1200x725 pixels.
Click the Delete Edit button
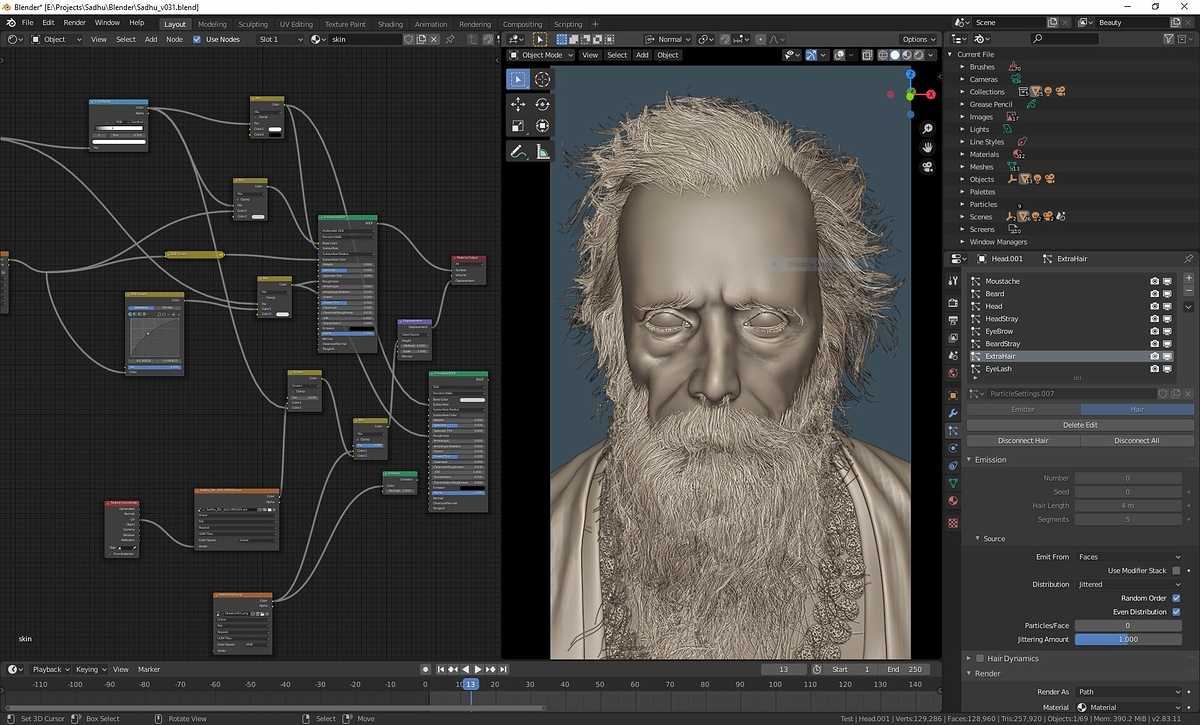pyautogui.click(x=1080, y=425)
